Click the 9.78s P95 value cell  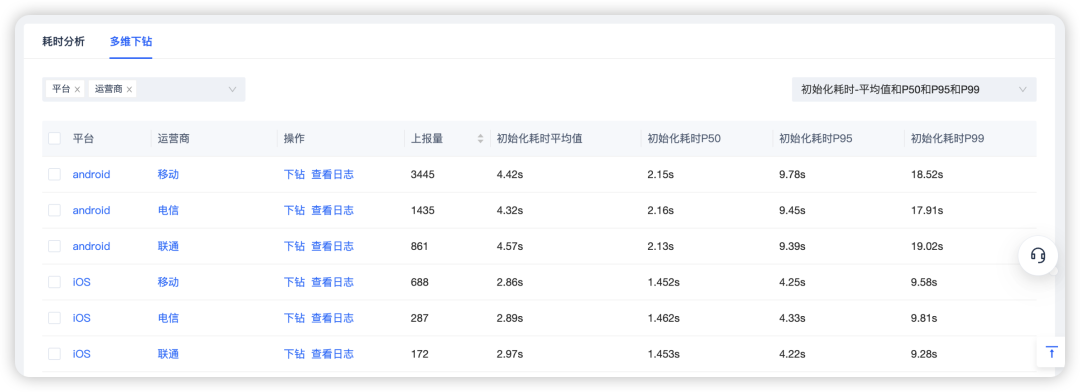click(793, 174)
